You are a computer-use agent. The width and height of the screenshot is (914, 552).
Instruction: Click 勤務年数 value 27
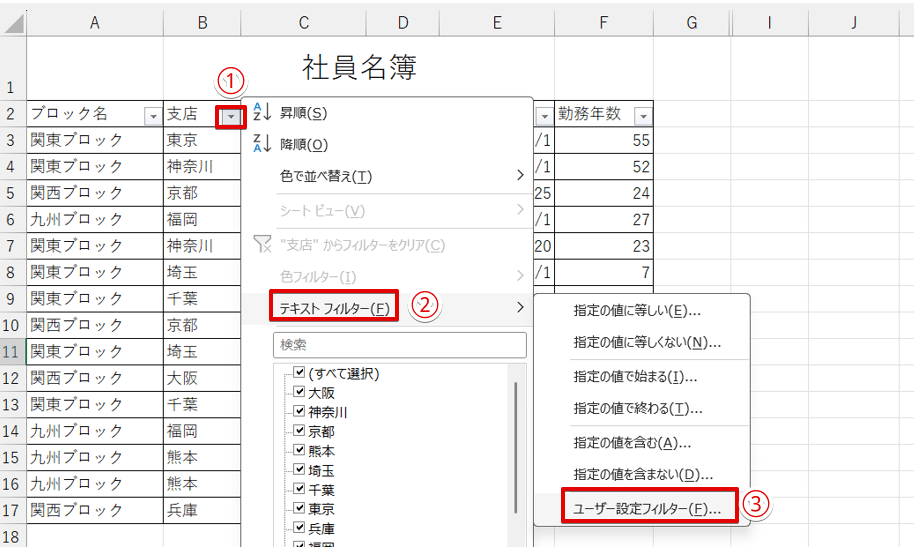(x=603, y=219)
